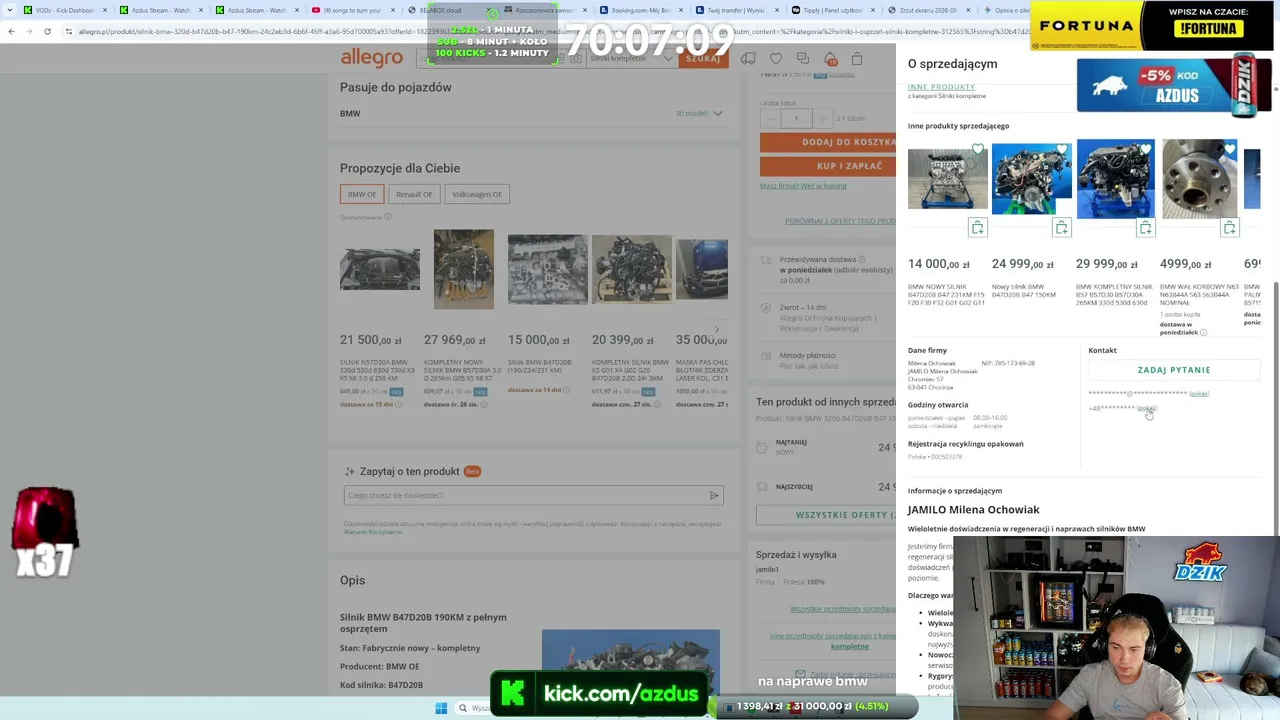
Task: Open the 21 500 zł suggested engine thumbnail
Action: click(380, 269)
